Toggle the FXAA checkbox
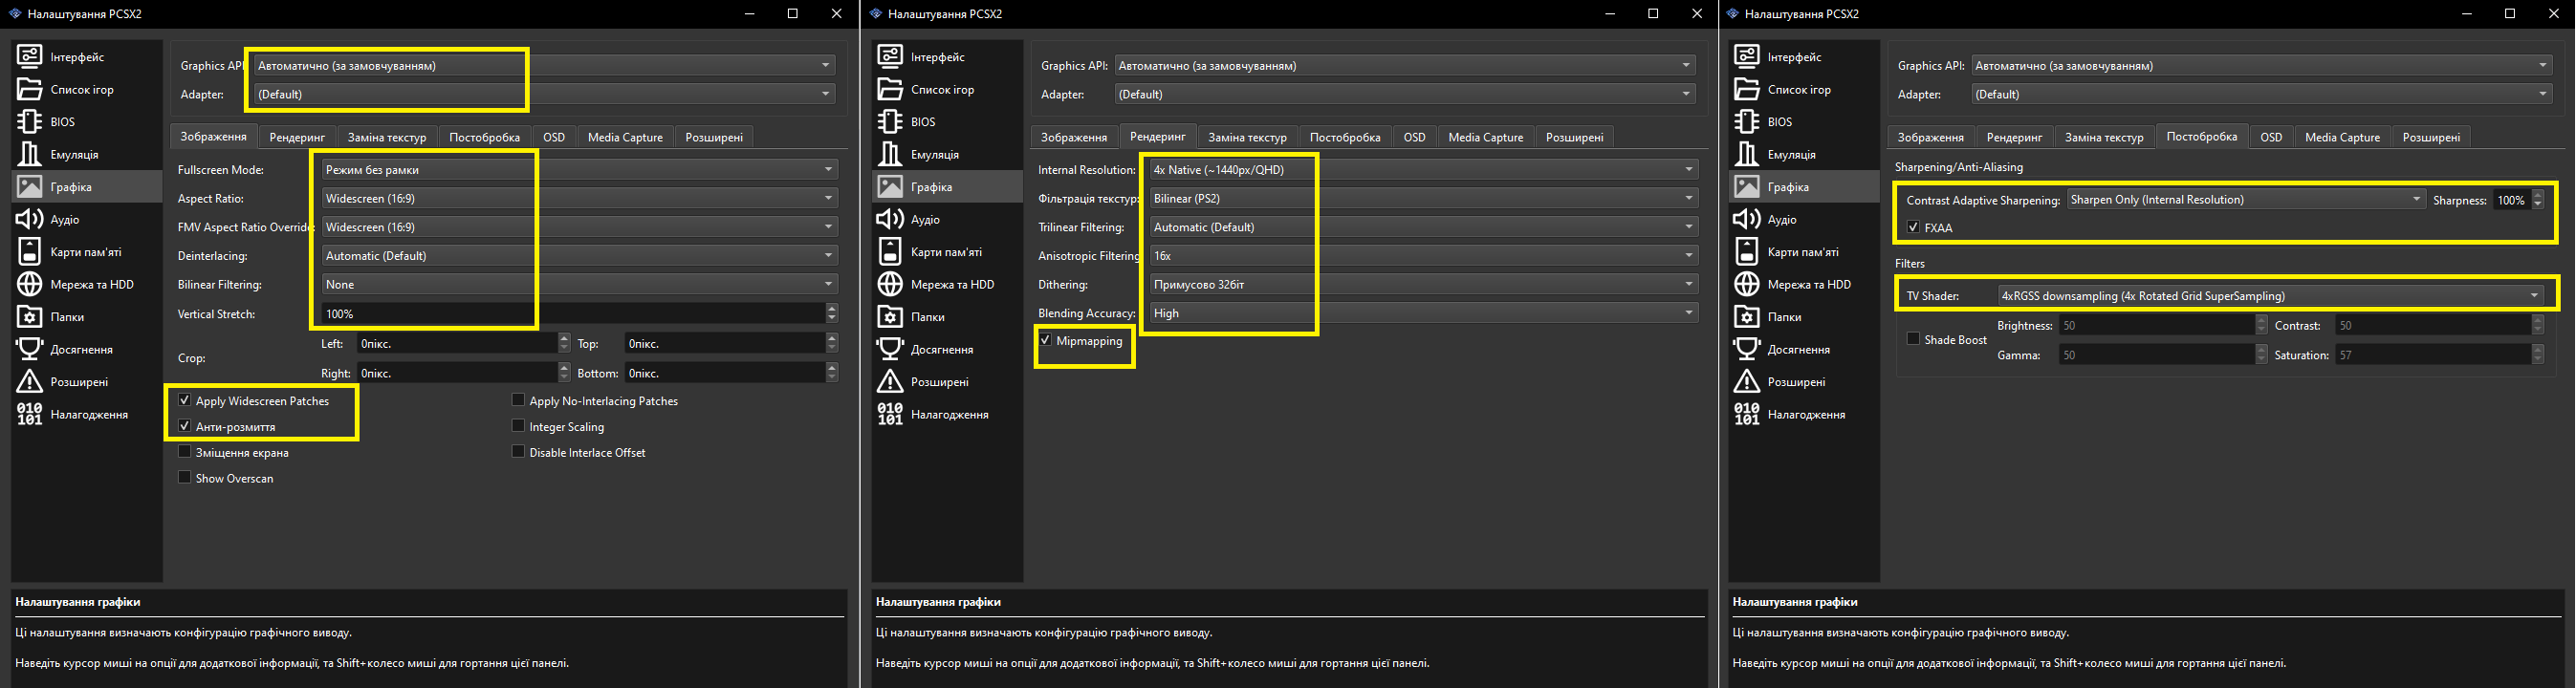 click(1913, 227)
